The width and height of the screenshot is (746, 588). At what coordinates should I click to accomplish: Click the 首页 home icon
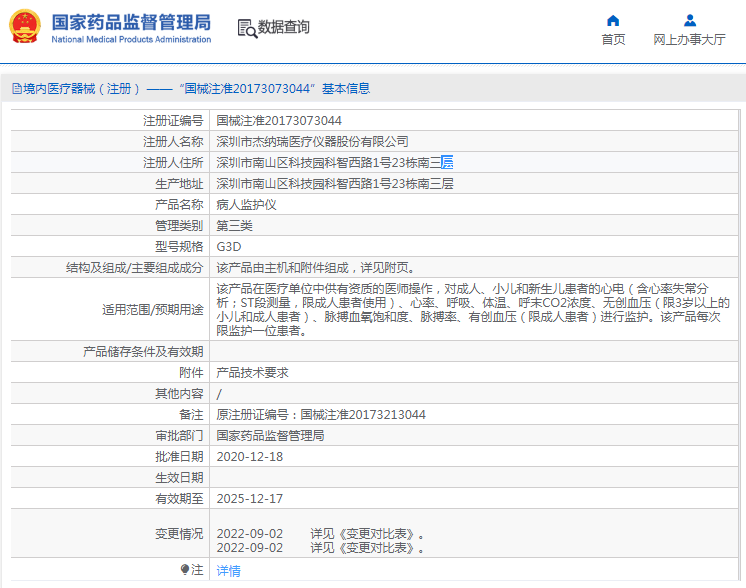pyautogui.click(x=613, y=20)
